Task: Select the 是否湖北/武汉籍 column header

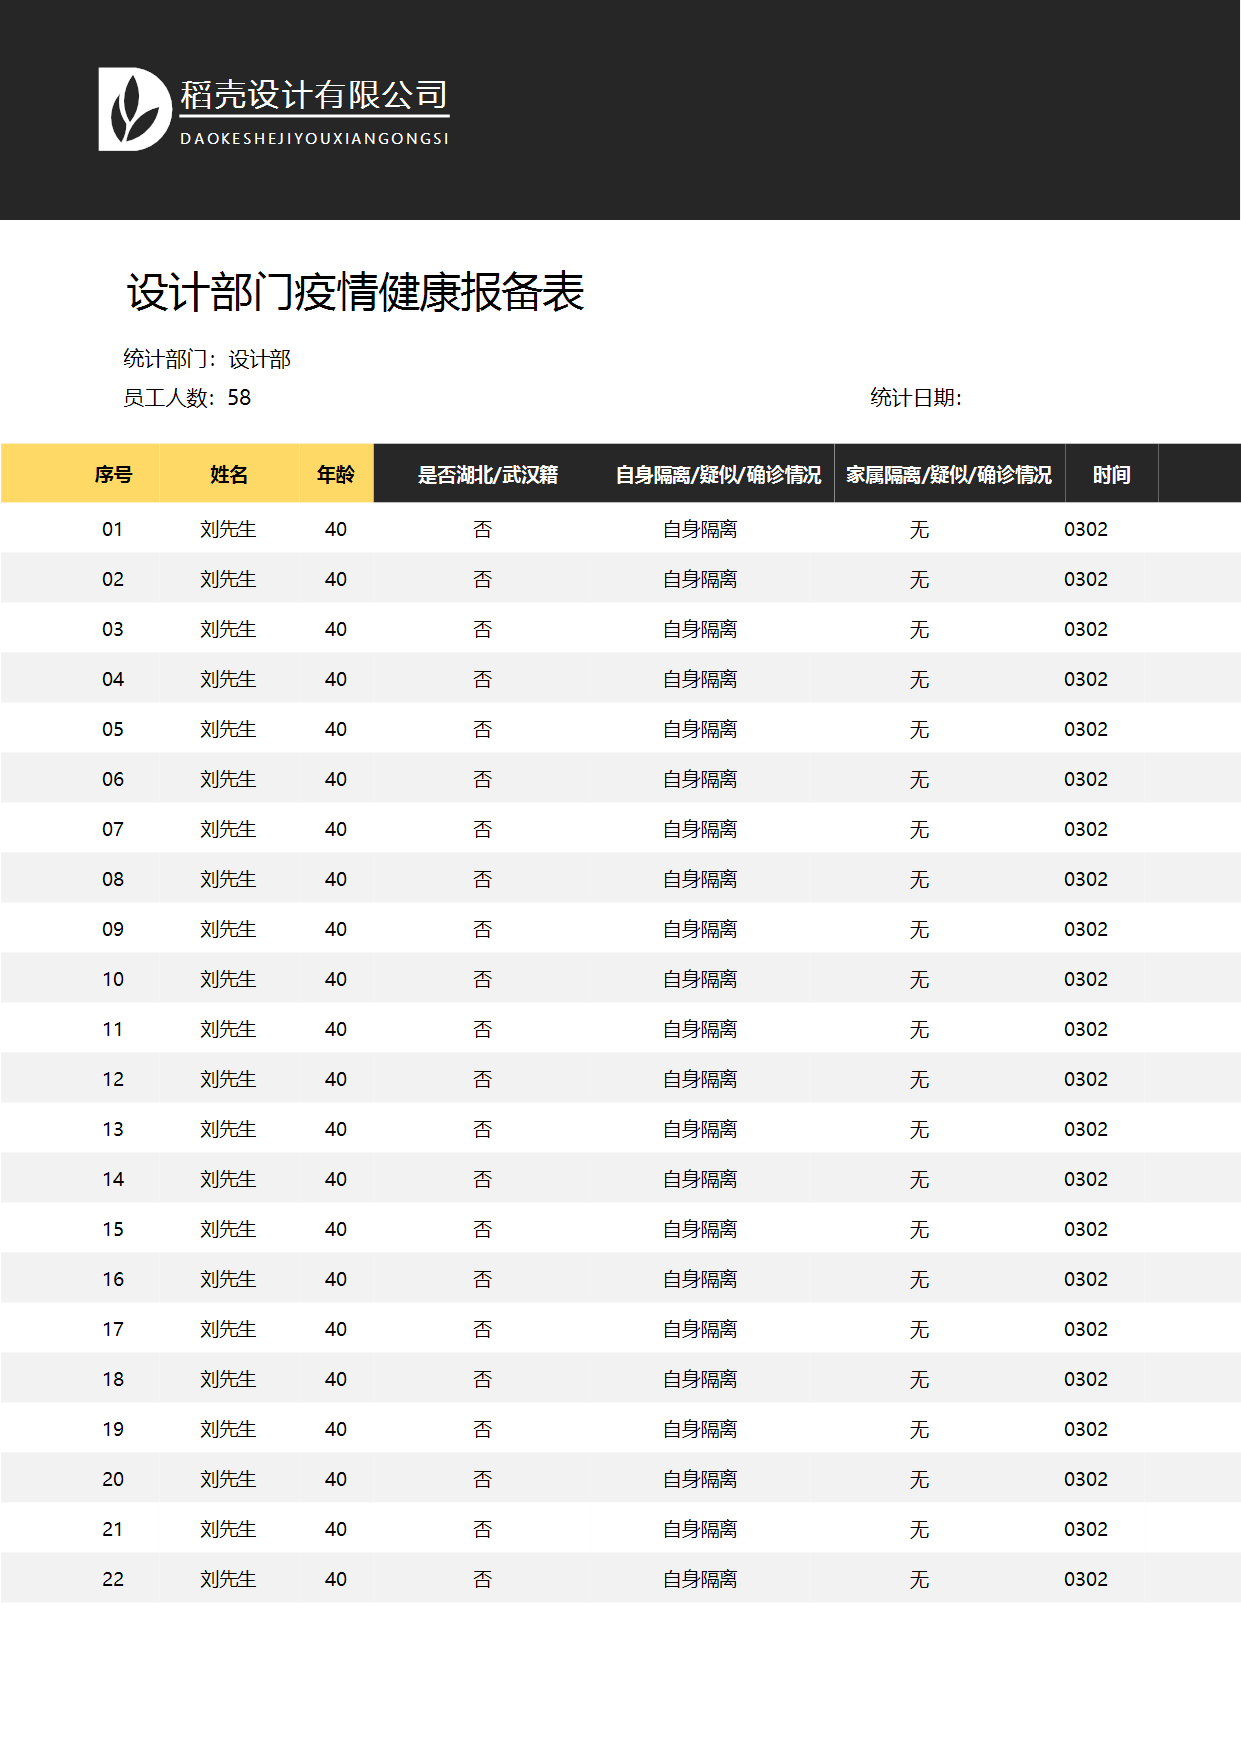Action: coord(487,475)
